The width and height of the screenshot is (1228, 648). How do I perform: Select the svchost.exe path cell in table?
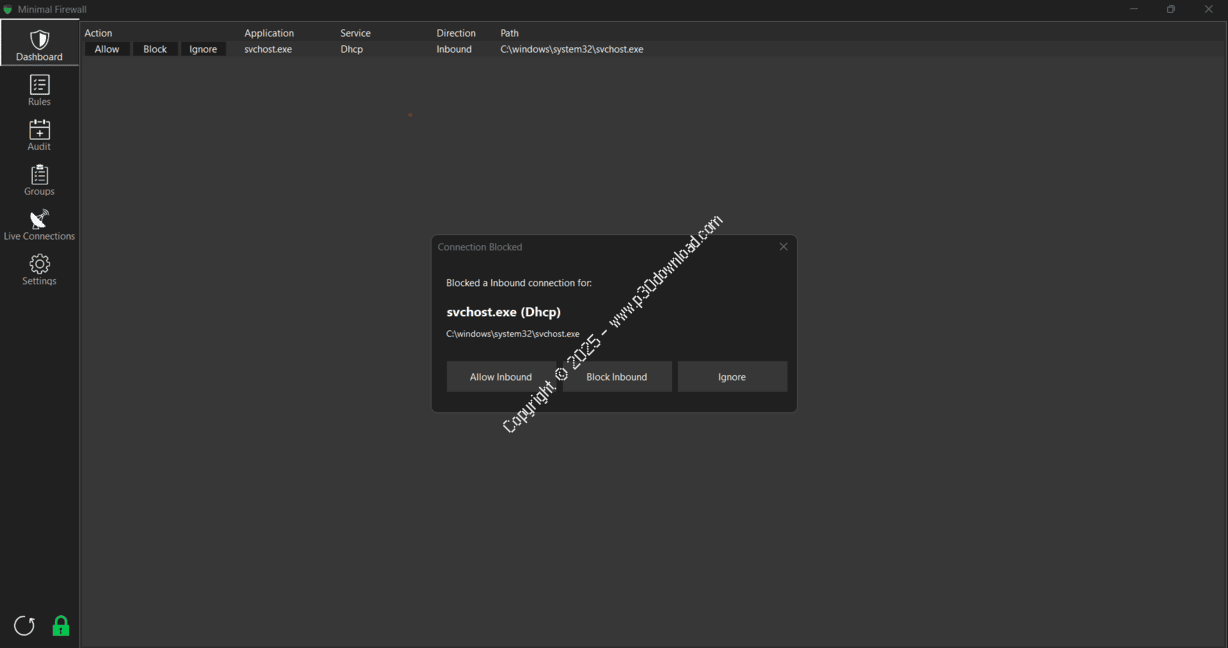(572, 49)
